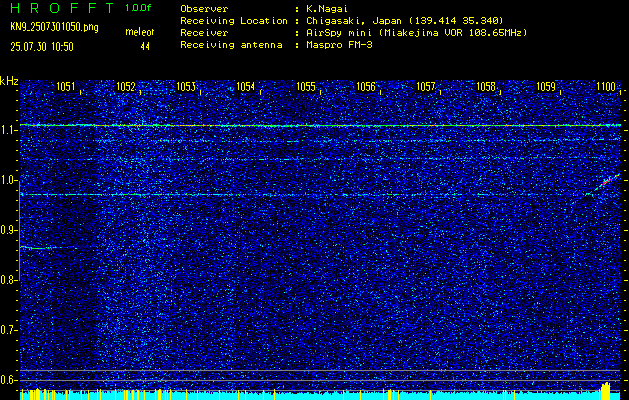
Task: Click the 1051 time marker
Action: 65,86
